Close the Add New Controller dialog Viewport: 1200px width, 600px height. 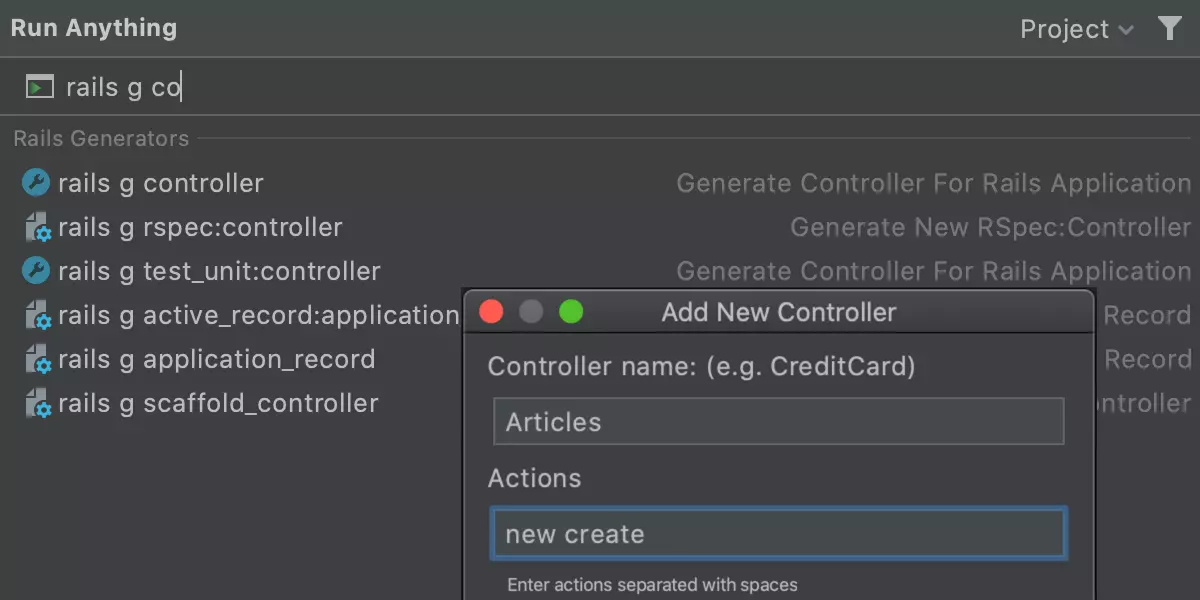[x=491, y=312]
